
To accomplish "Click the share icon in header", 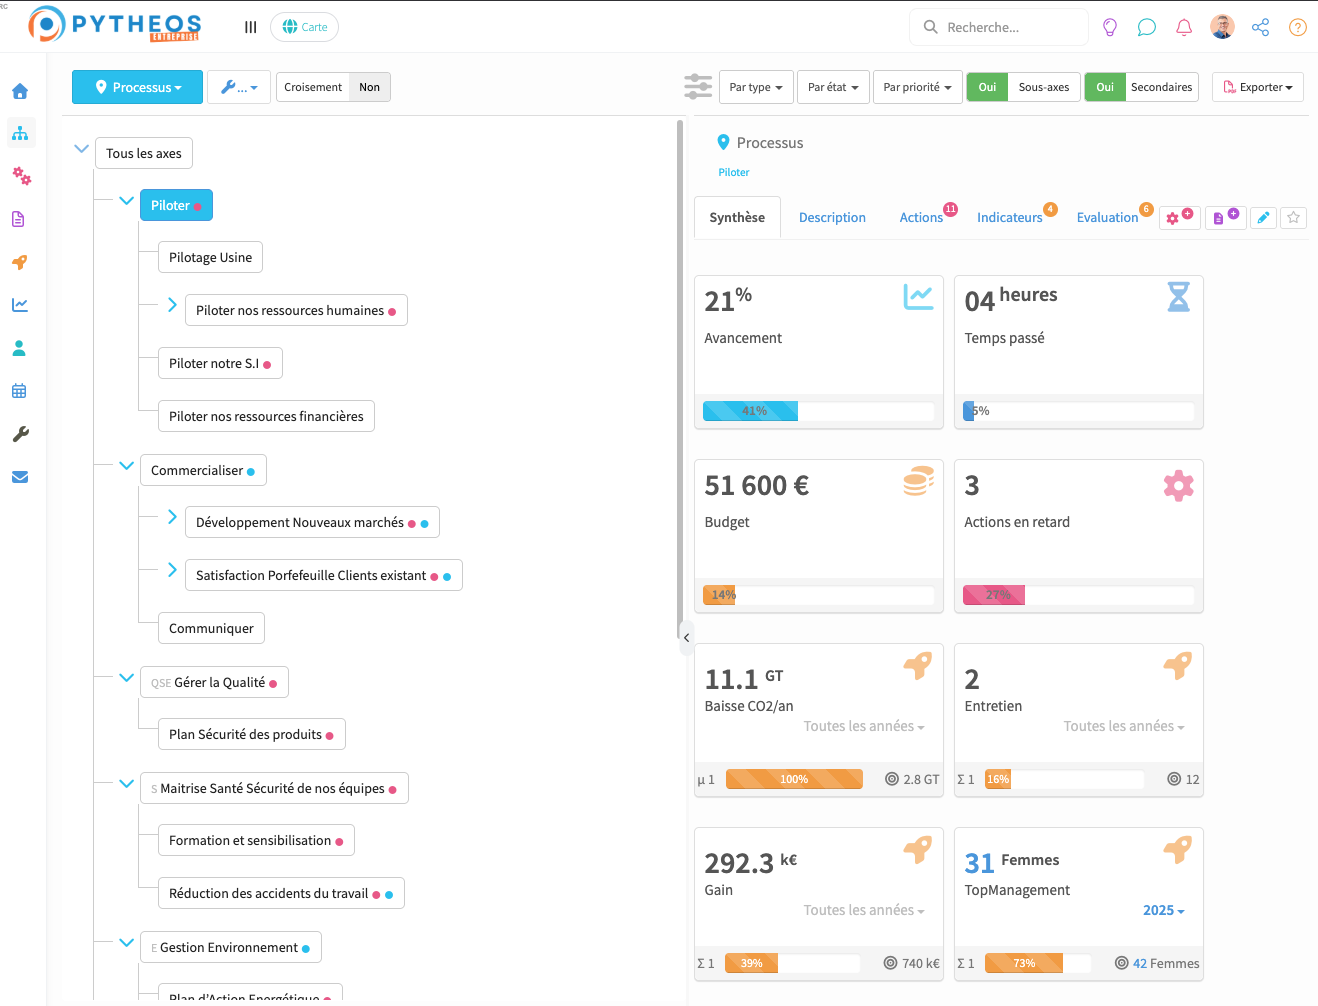I will tap(1260, 27).
